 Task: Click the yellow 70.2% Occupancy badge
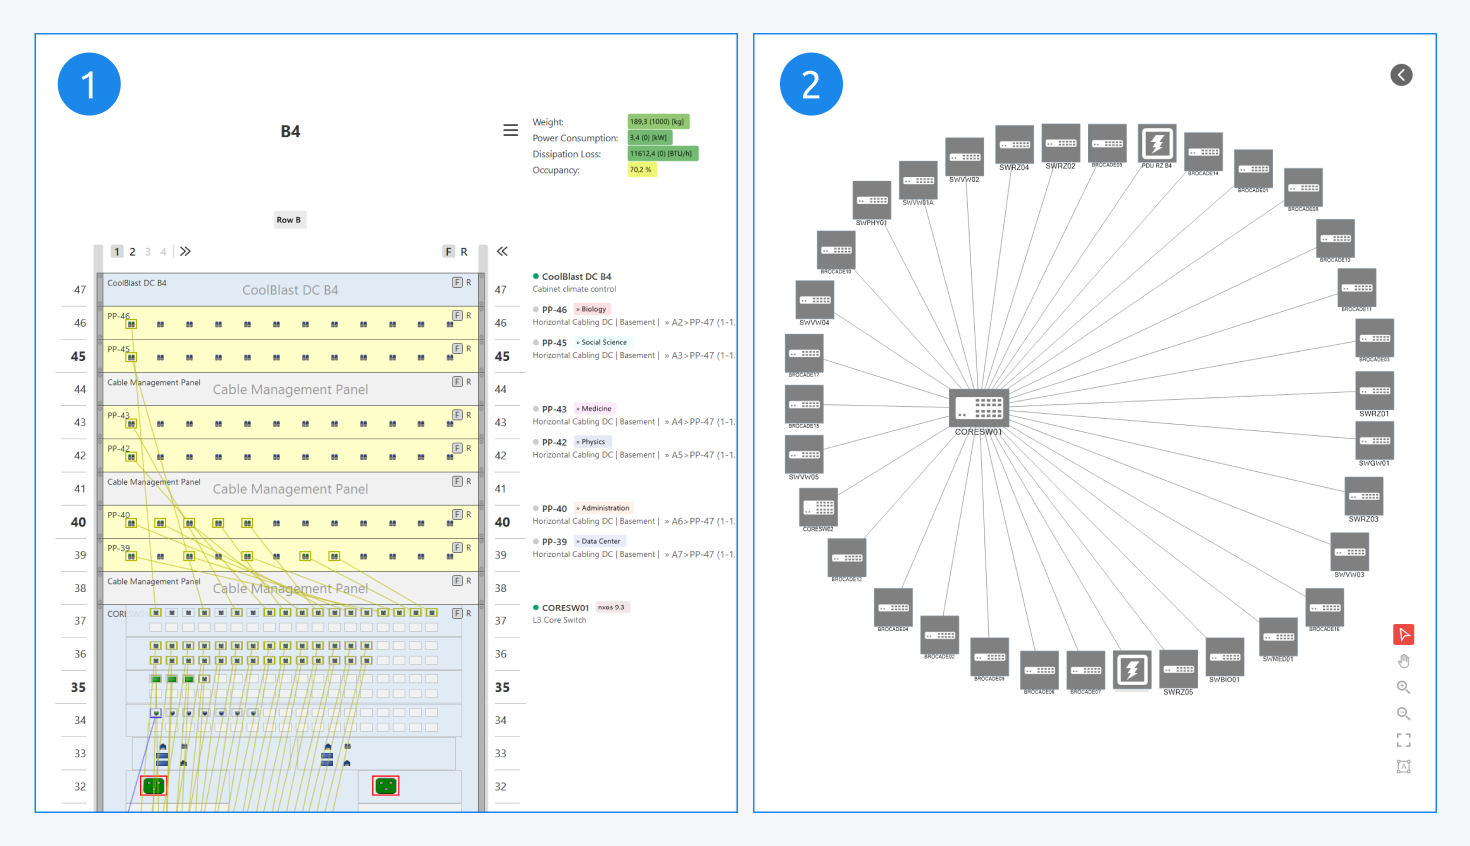pyautogui.click(x=641, y=170)
